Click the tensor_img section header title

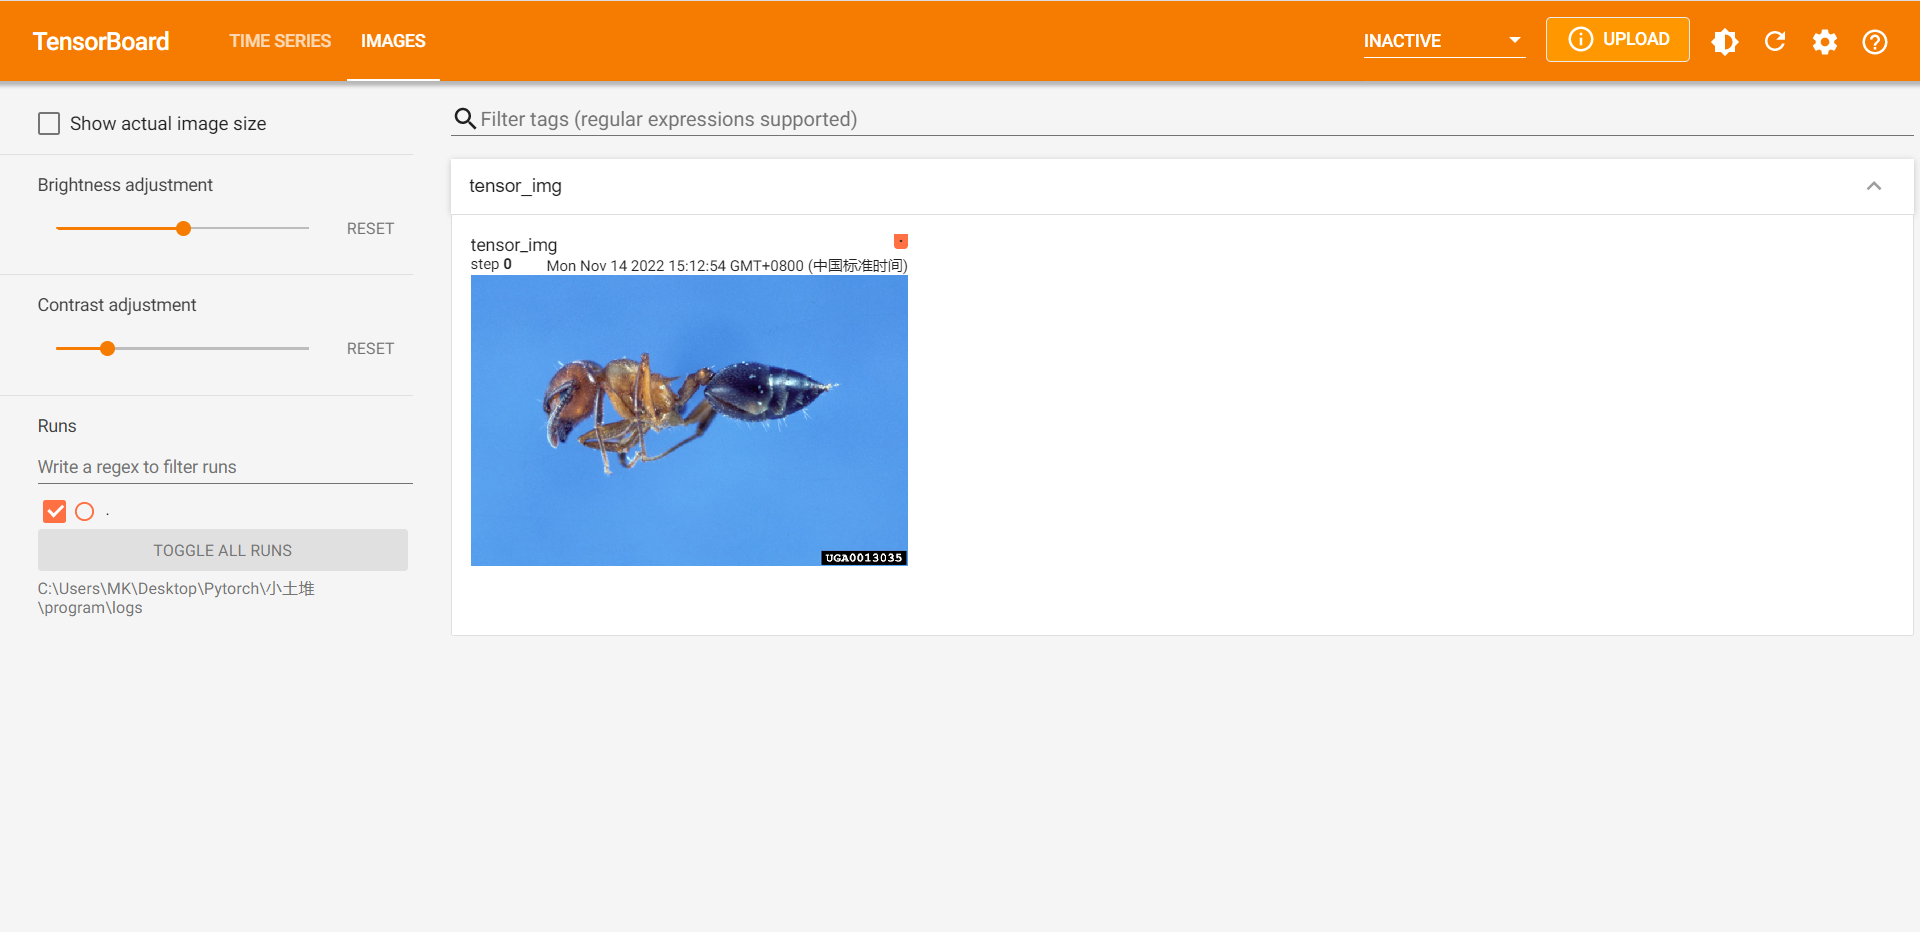coord(515,186)
